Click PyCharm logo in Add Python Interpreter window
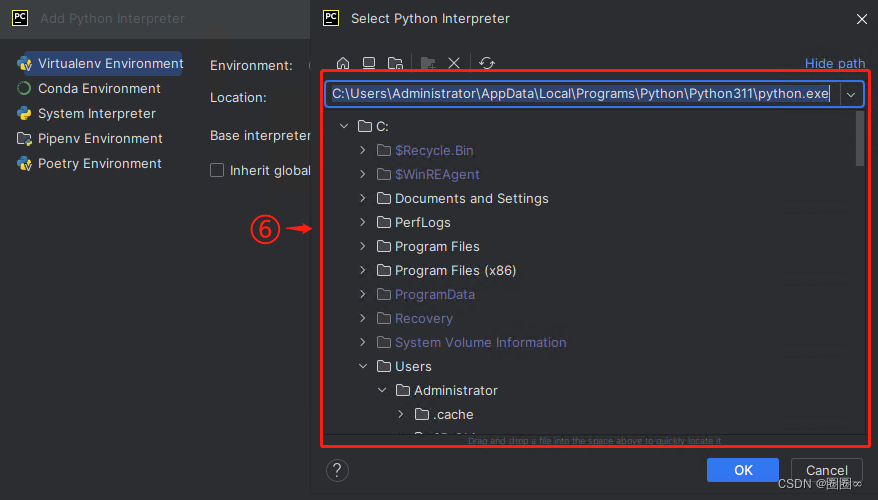Image resolution: width=878 pixels, height=500 pixels. pos(20,18)
